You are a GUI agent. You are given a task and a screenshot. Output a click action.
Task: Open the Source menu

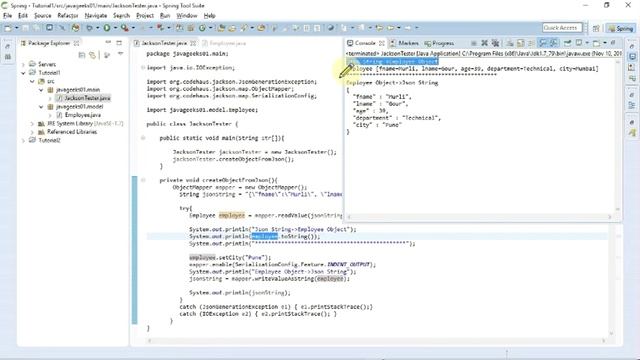42,16
